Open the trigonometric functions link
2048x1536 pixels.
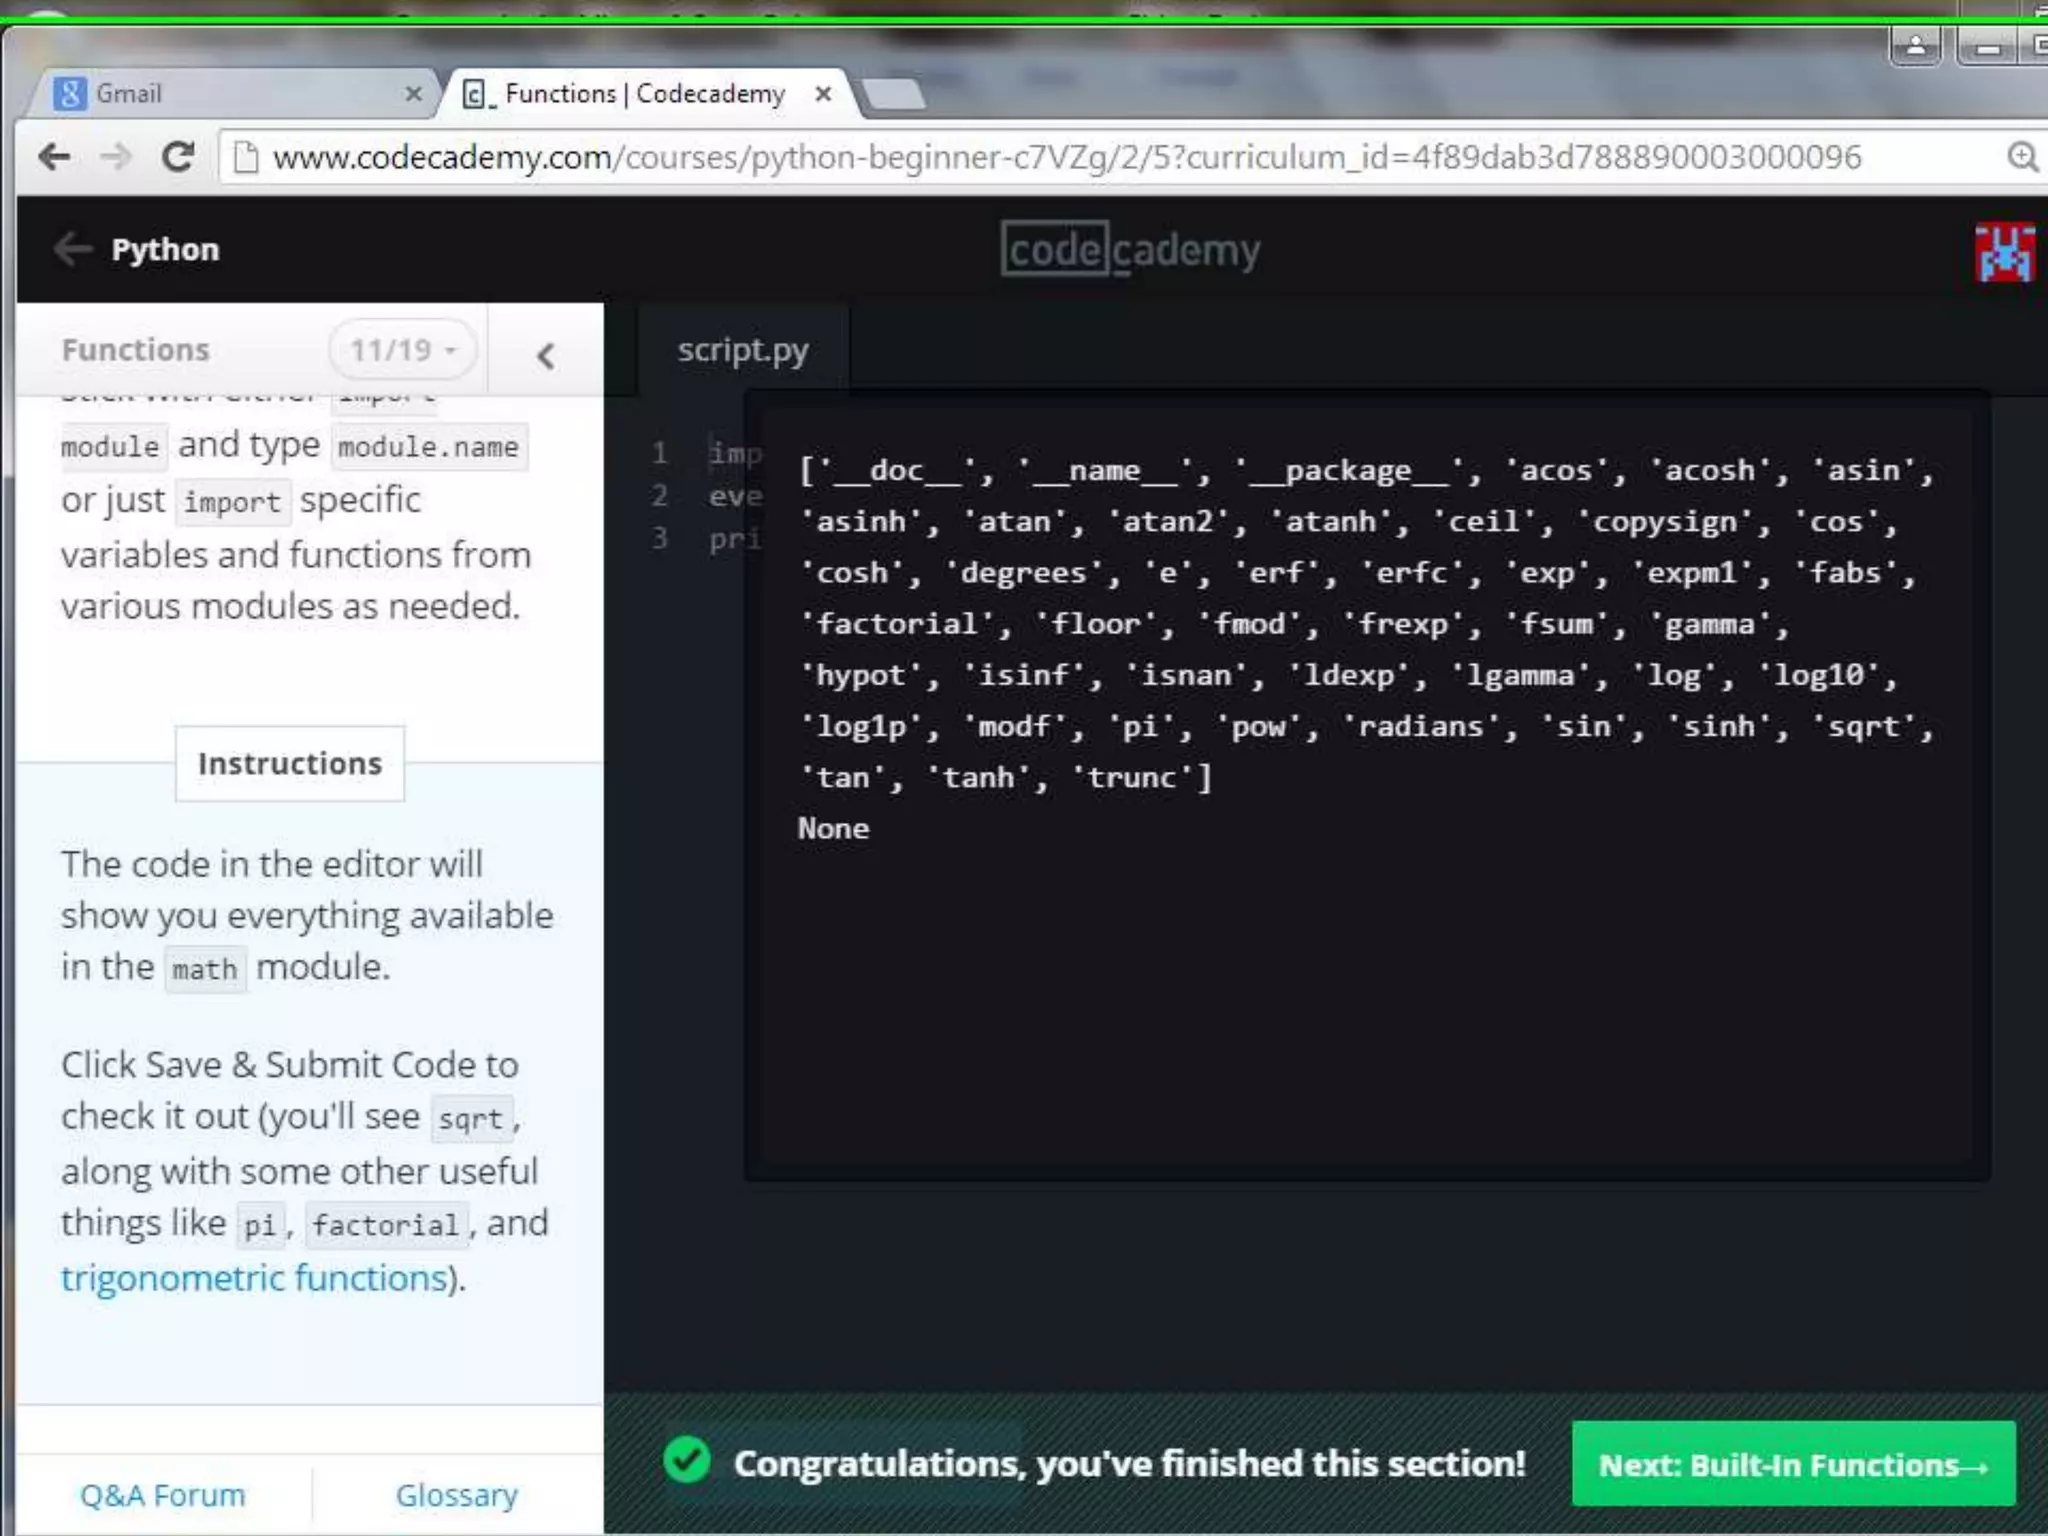[254, 1278]
